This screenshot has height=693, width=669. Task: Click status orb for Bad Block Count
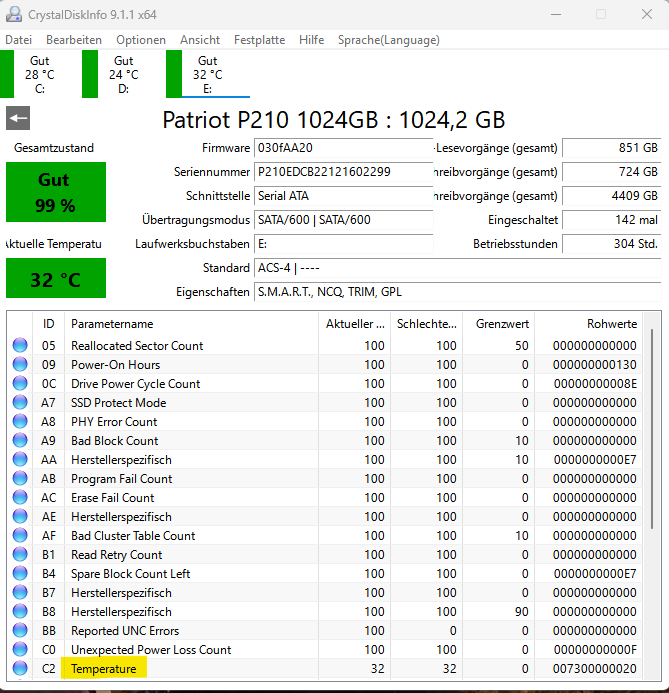[20, 440]
